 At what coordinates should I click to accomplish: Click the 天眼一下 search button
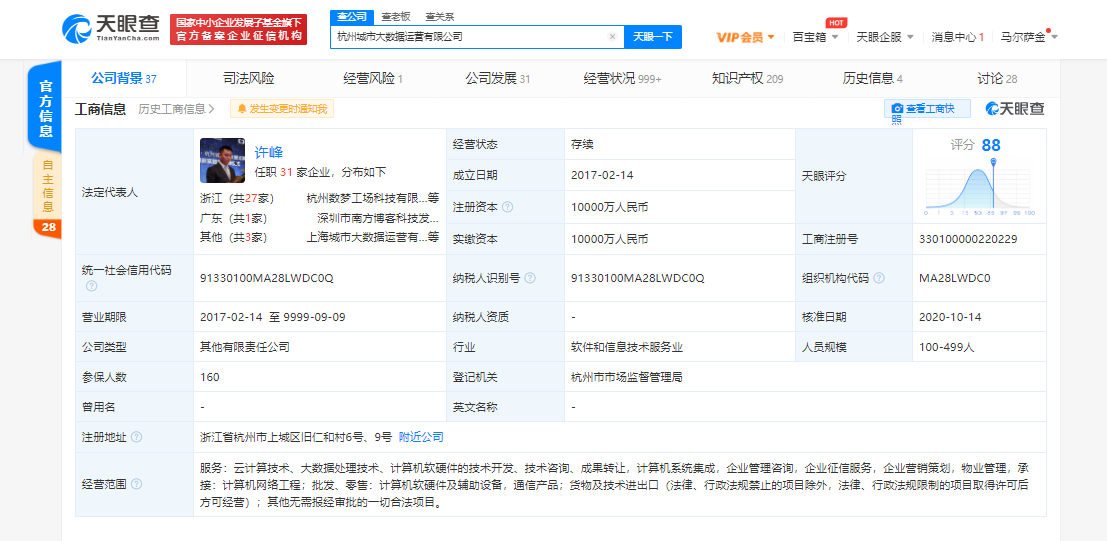(x=652, y=37)
